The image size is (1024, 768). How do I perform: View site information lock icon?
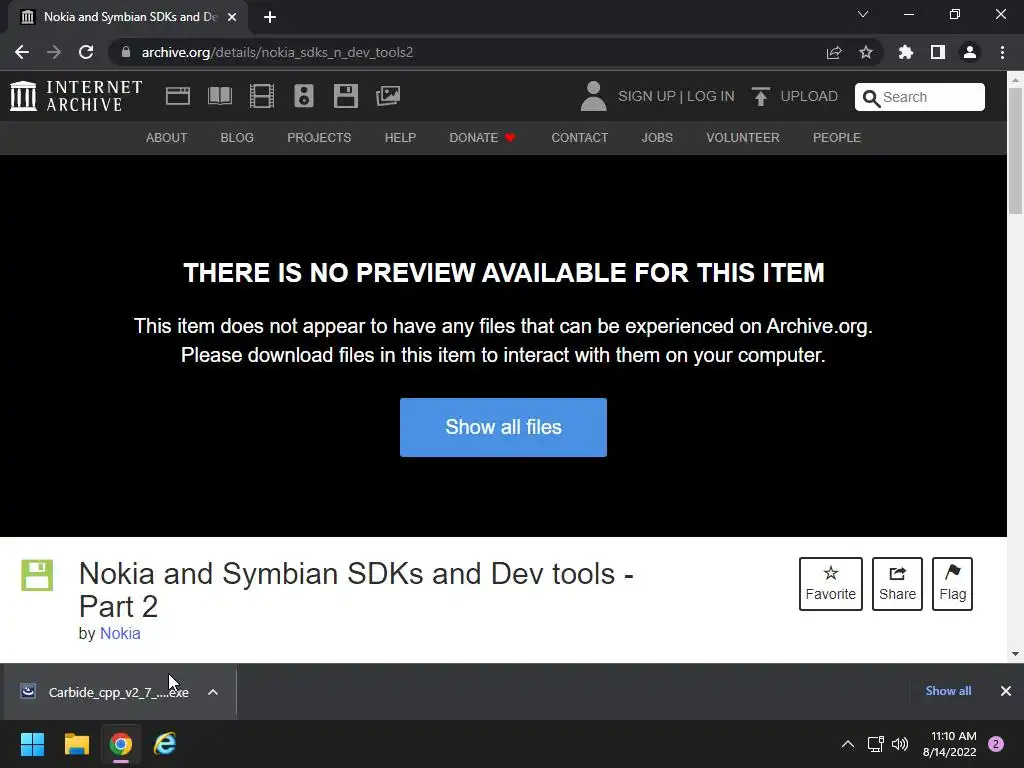[125, 52]
